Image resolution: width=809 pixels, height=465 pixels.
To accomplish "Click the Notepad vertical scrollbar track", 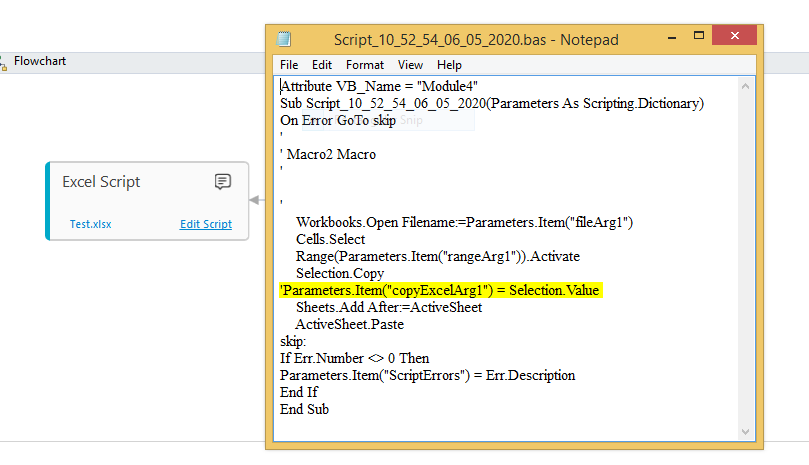I will (745, 250).
